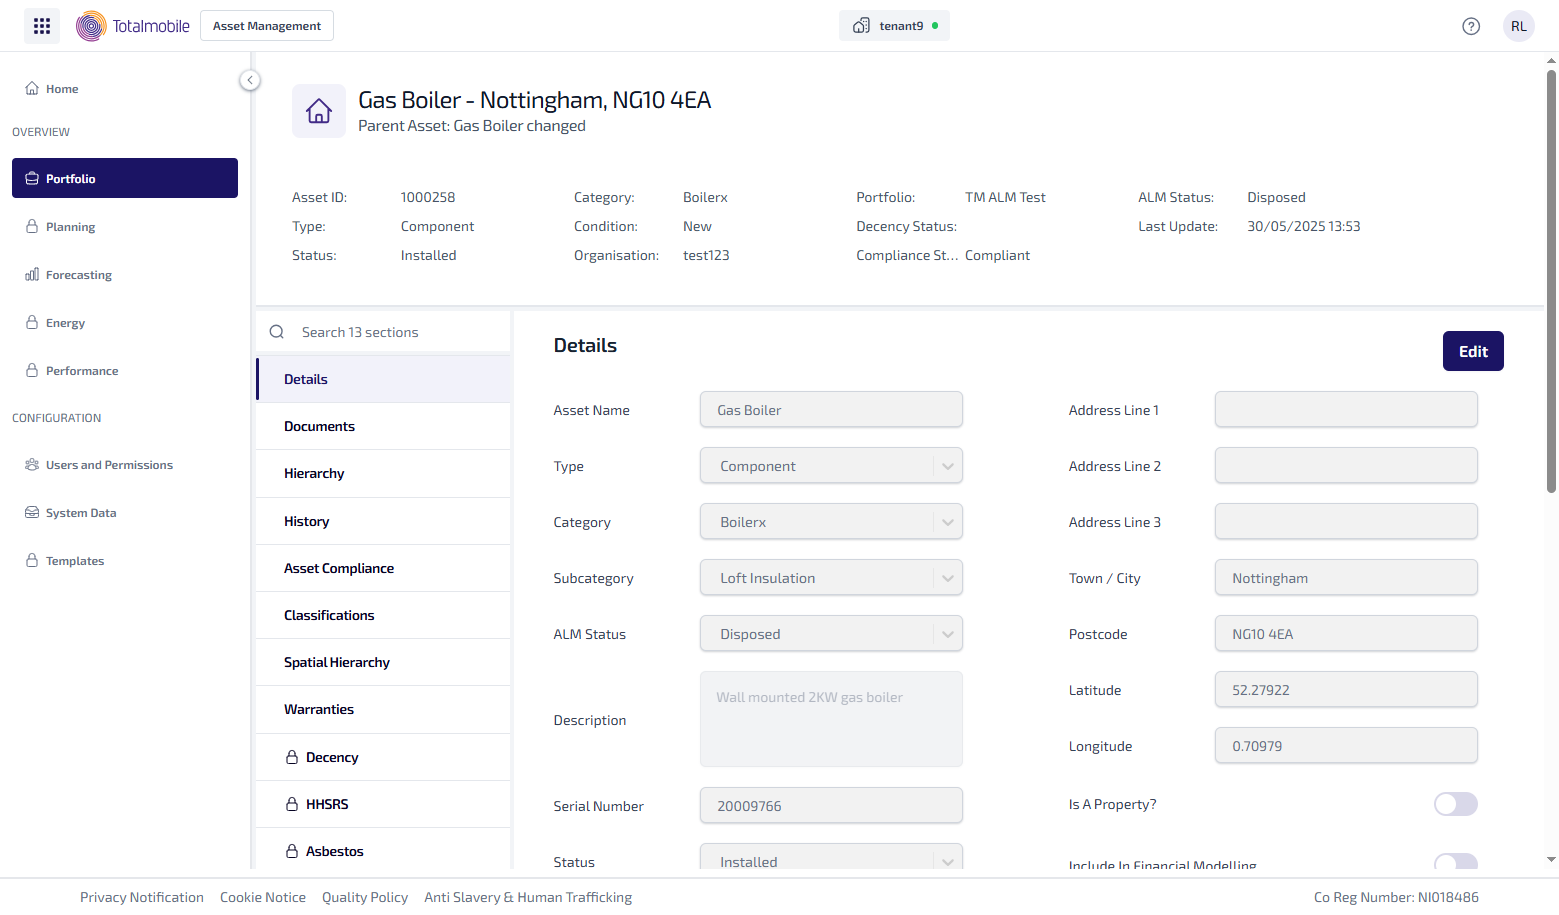
Task: Open the app launcher grid icon
Action: (42, 26)
